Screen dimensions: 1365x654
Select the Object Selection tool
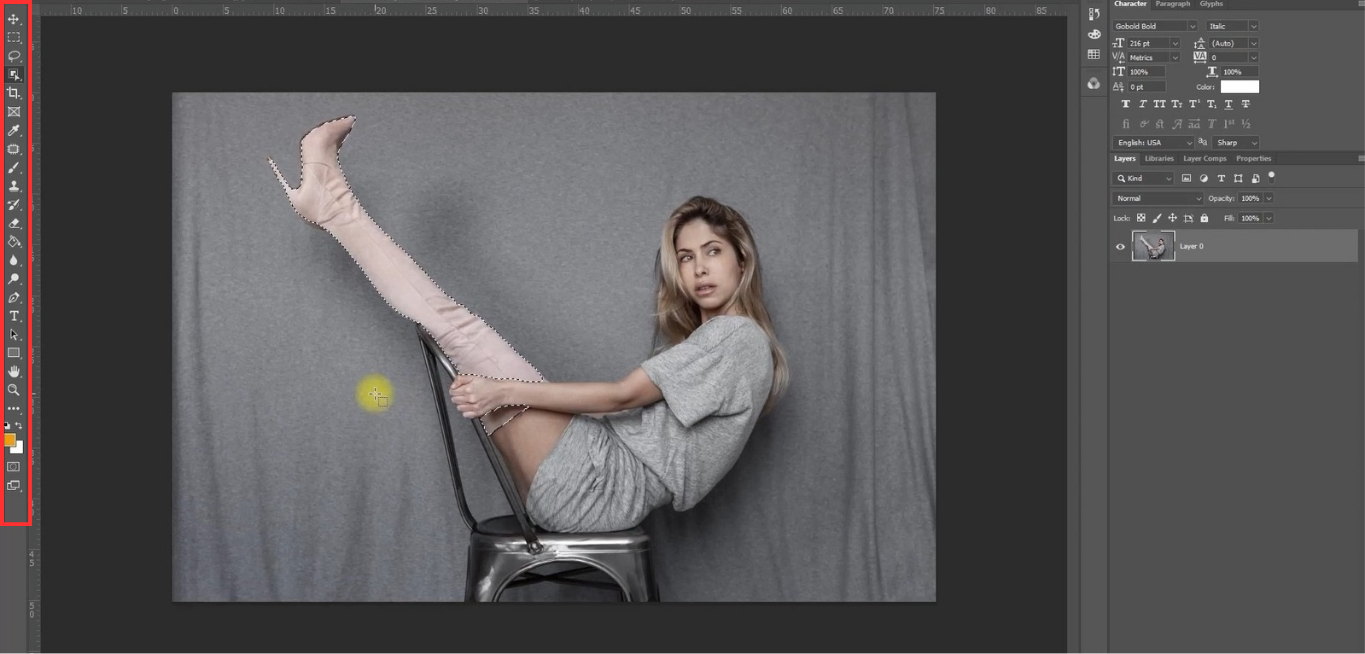pyautogui.click(x=14, y=74)
